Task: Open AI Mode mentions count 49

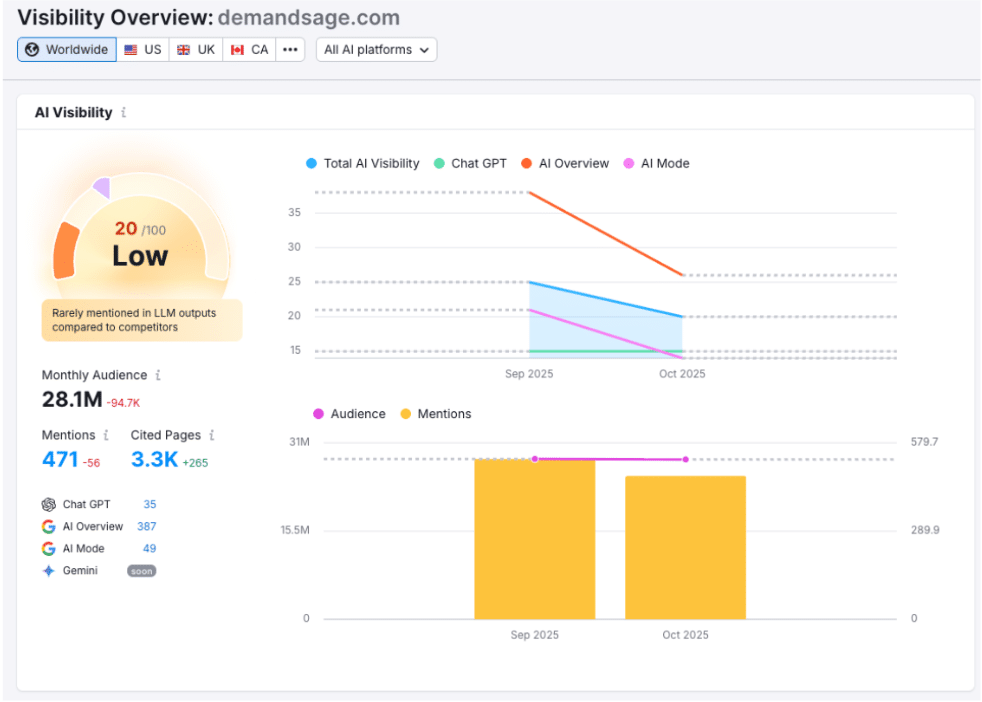Action: pyautogui.click(x=149, y=549)
